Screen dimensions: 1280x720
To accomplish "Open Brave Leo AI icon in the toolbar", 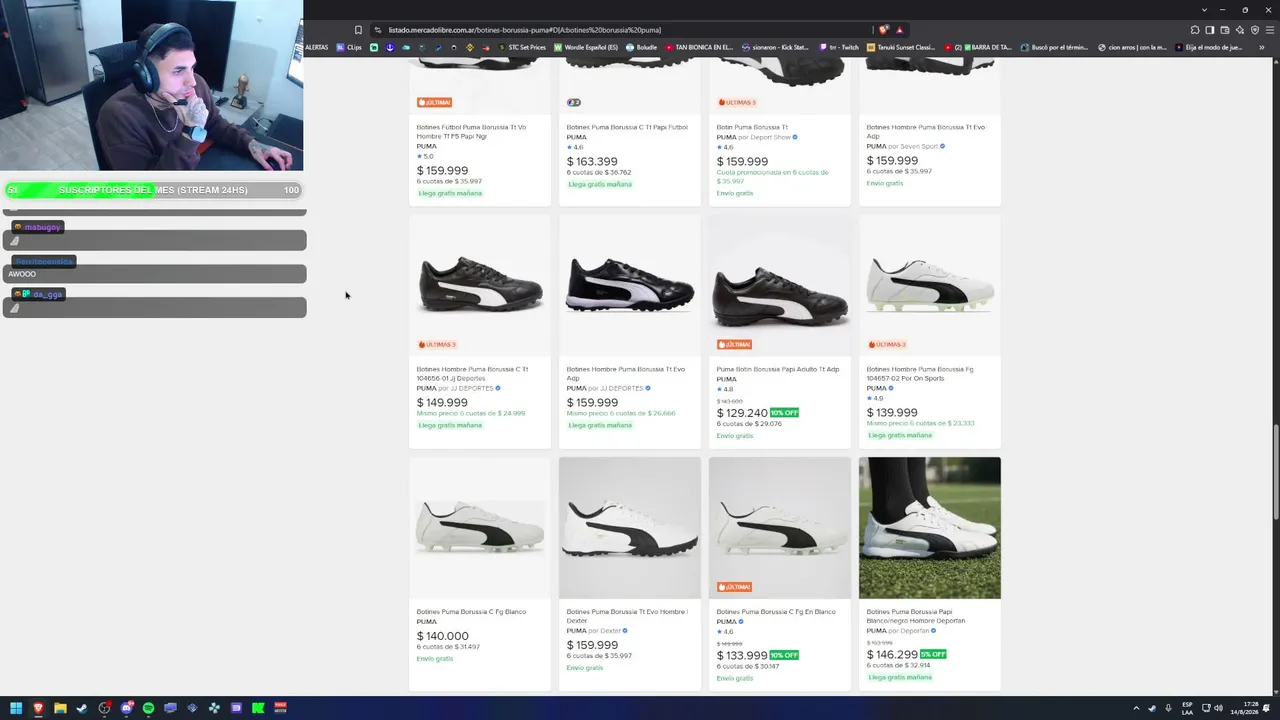I will click(x=1240, y=30).
